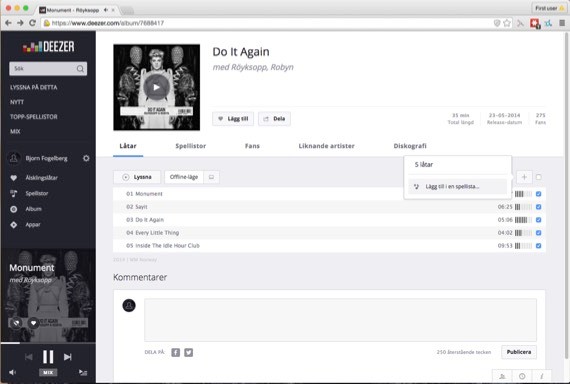Open MIX link in sidebar menu
This screenshot has width=570, height=384.
click(15, 132)
